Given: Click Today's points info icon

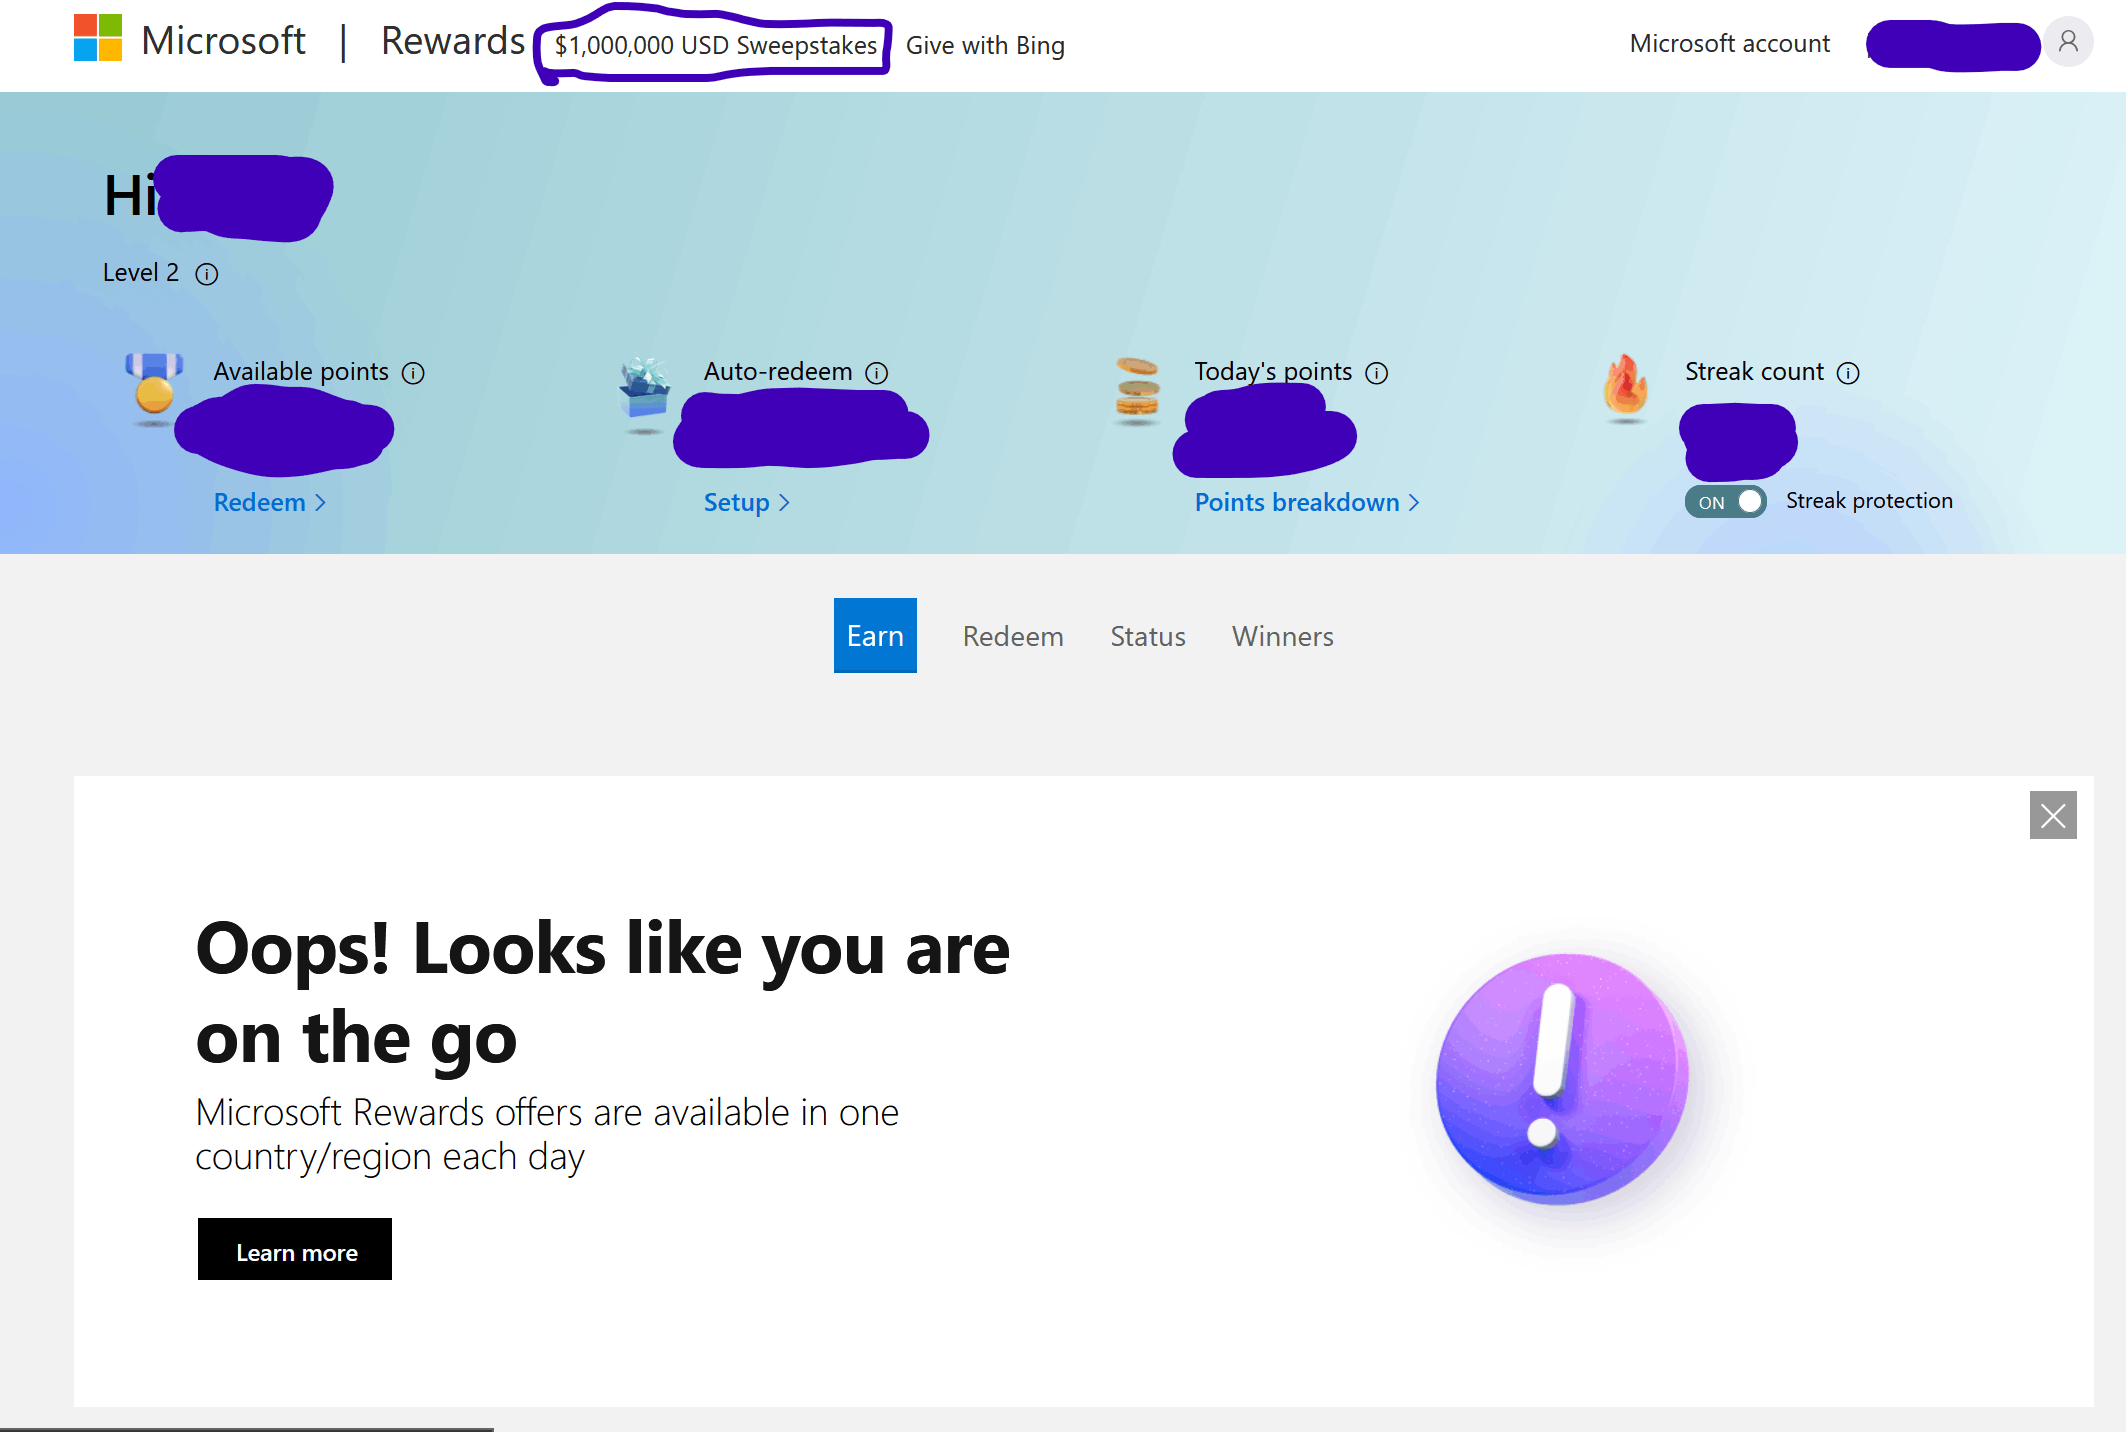Looking at the screenshot, I should (x=1377, y=373).
